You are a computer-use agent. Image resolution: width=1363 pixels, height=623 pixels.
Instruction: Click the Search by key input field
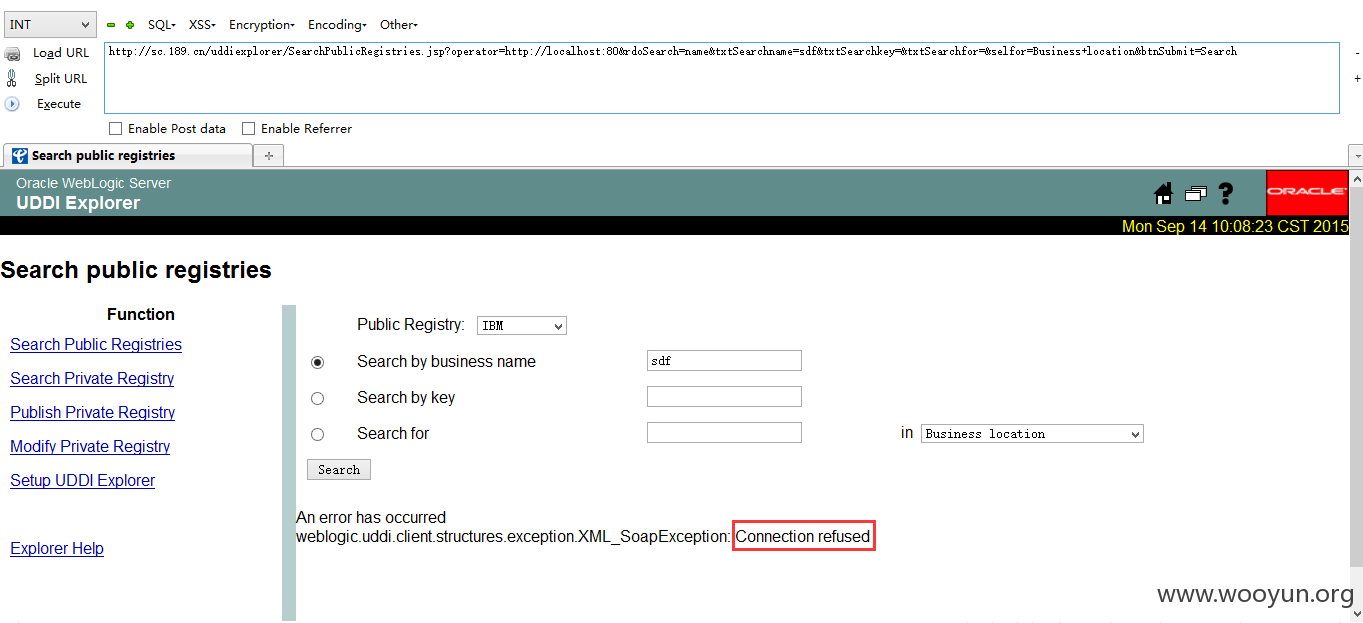tap(724, 397)
